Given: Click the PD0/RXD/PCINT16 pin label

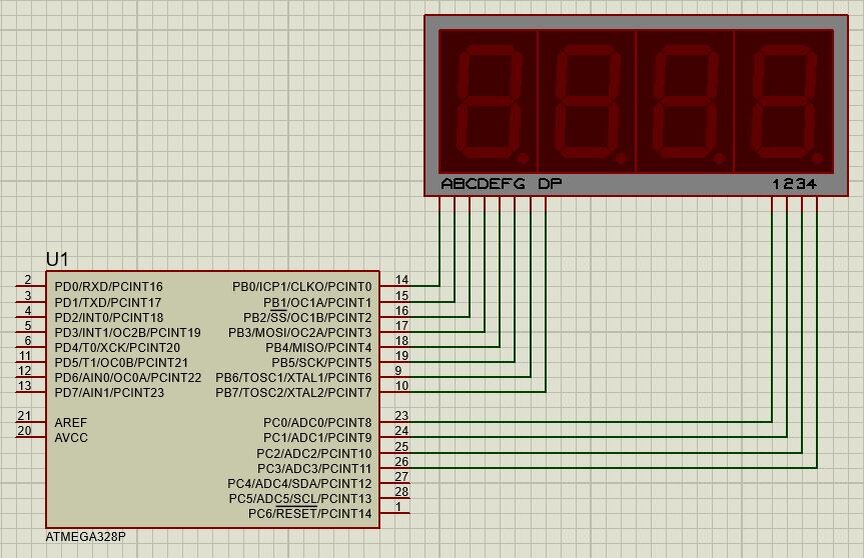Looking at the screenshot, I should coord(109,287).
